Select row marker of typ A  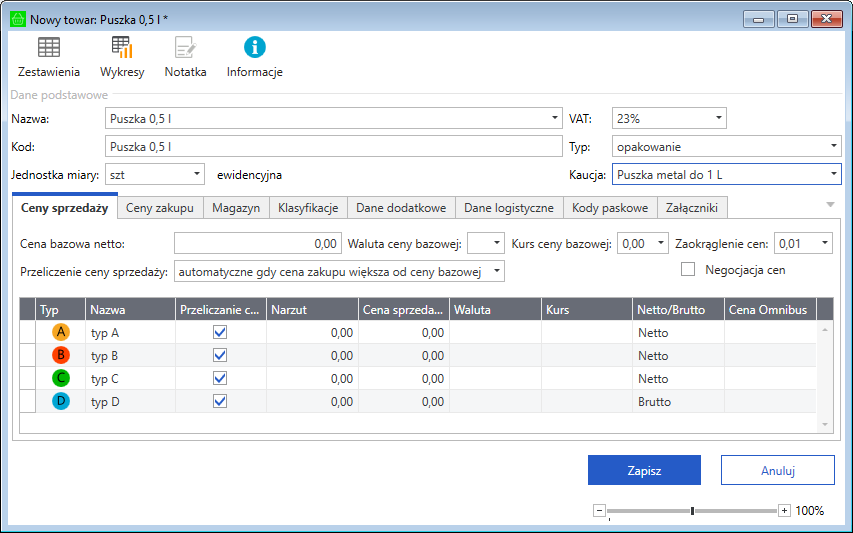28,332
